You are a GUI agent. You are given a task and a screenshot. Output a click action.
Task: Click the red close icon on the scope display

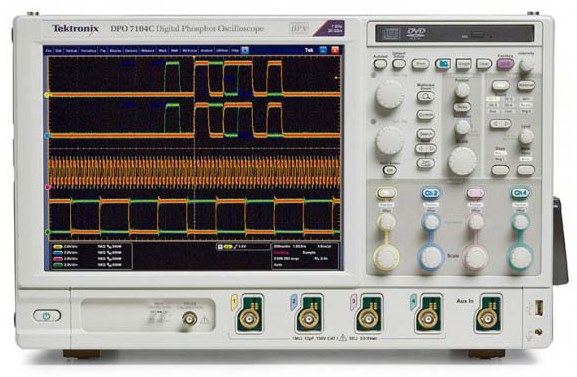pyautogui.click(x=335, y=50)
